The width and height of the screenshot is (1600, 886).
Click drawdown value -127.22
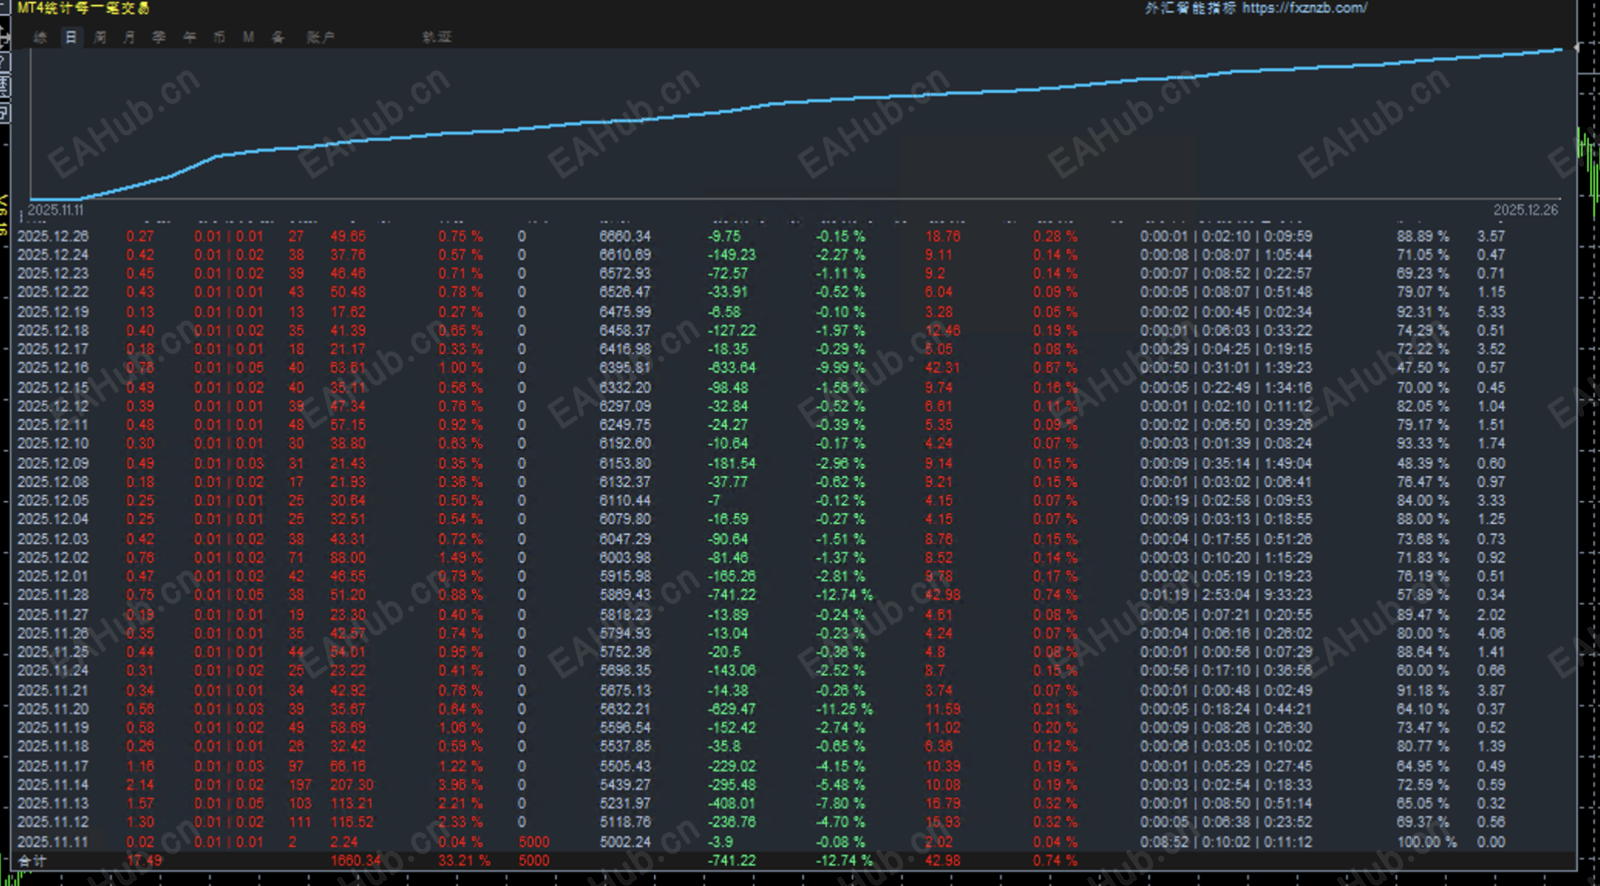(x=732, y=330)
